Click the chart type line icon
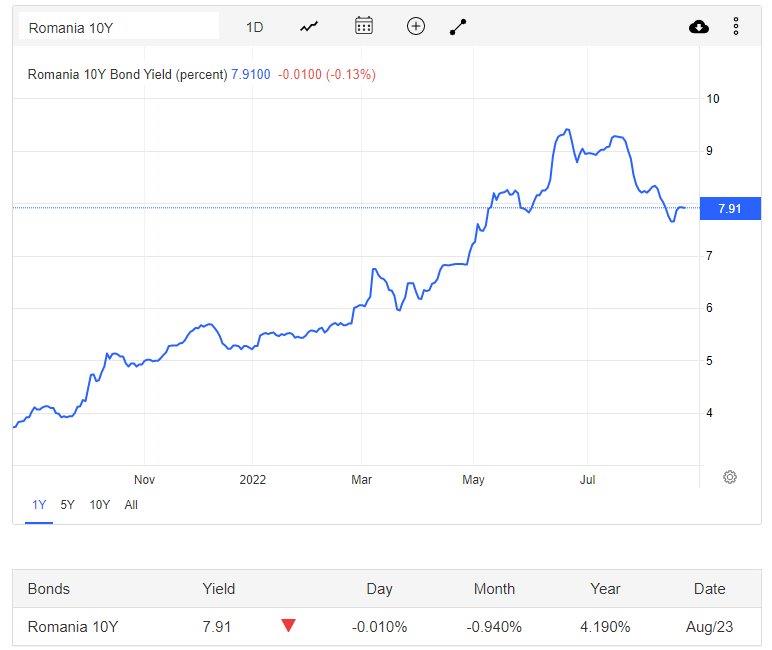This screenshot has height=650, width=772. coord(309,27)
